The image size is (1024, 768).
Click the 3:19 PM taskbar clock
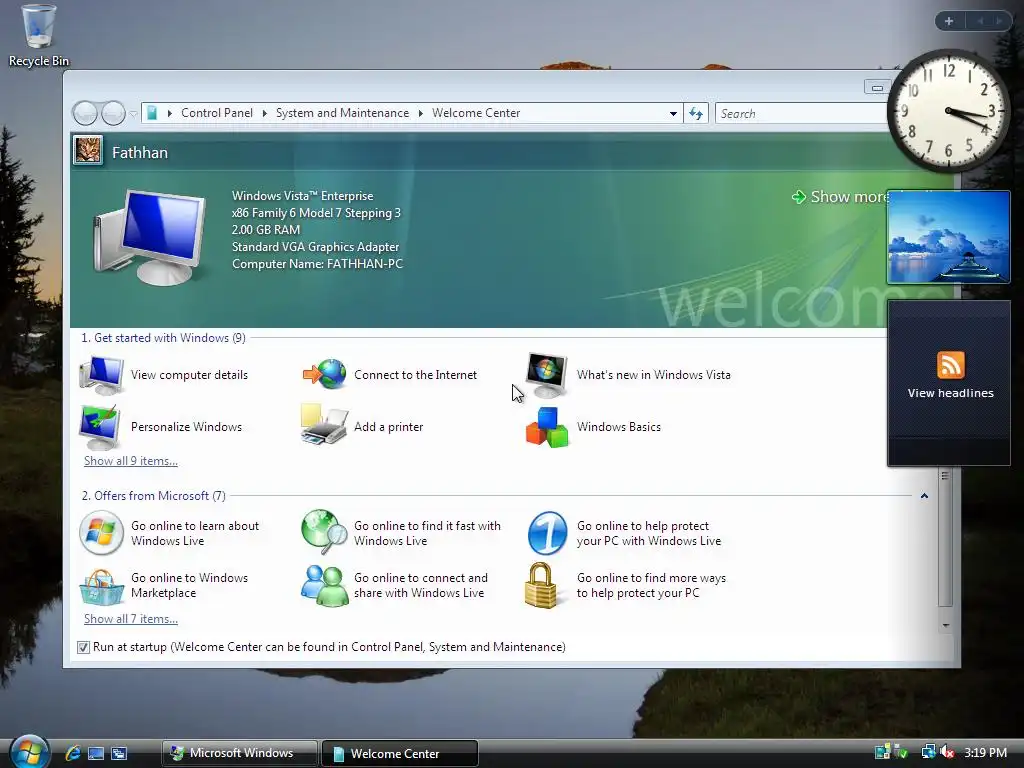tap(985, 753)
